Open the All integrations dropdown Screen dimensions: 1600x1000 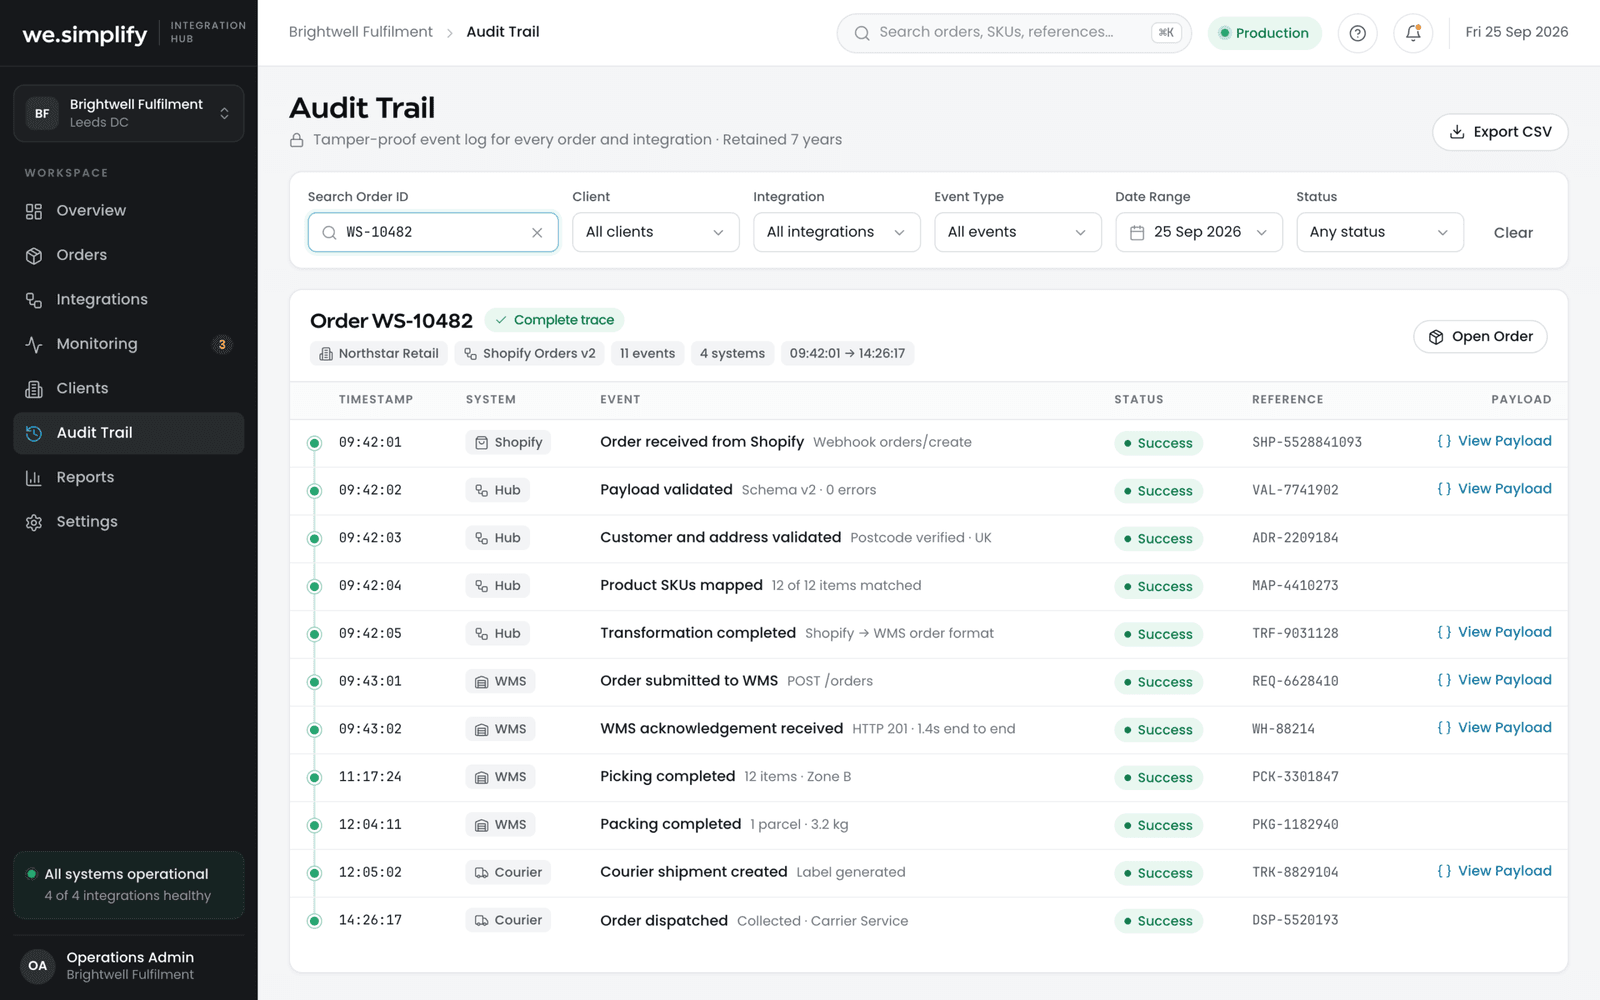click(837, 232)
